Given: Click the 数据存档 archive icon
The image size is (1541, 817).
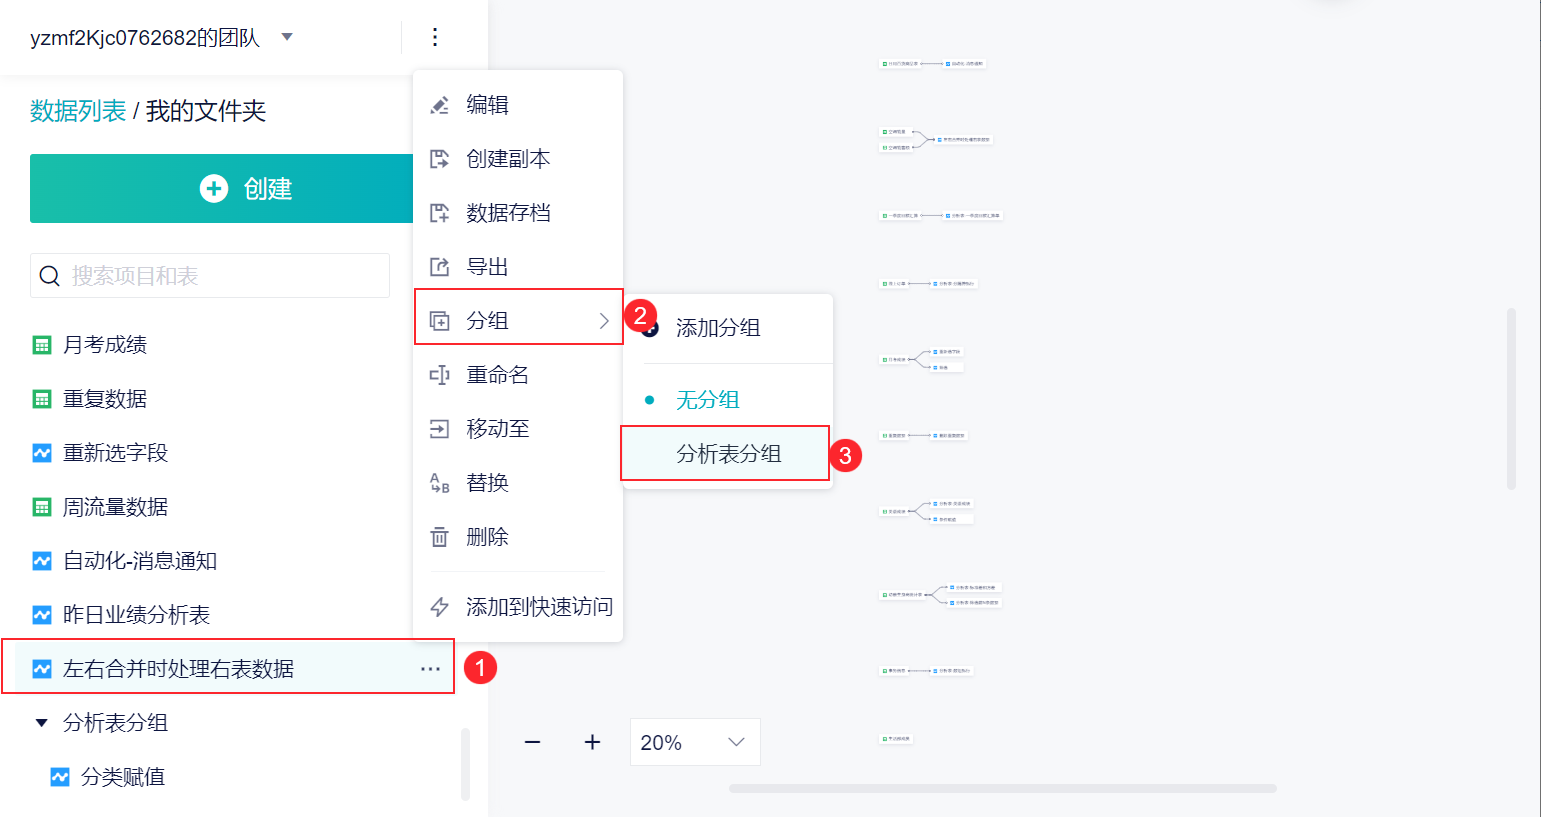Looking at the screenshot, I should pos(439,213).
